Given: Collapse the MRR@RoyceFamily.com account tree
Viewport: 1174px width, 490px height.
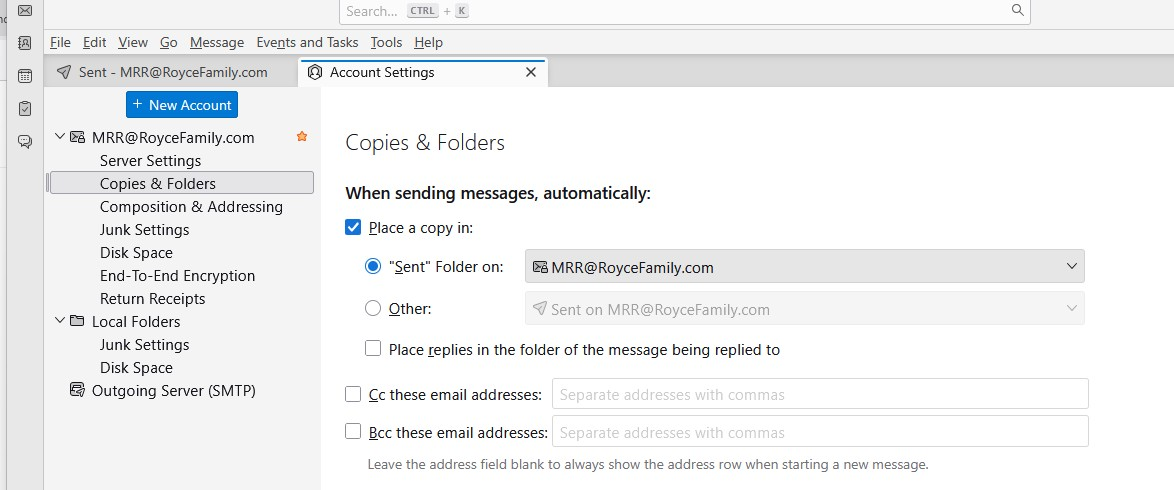Looking at the screenshot, I should tap(60, 138).
